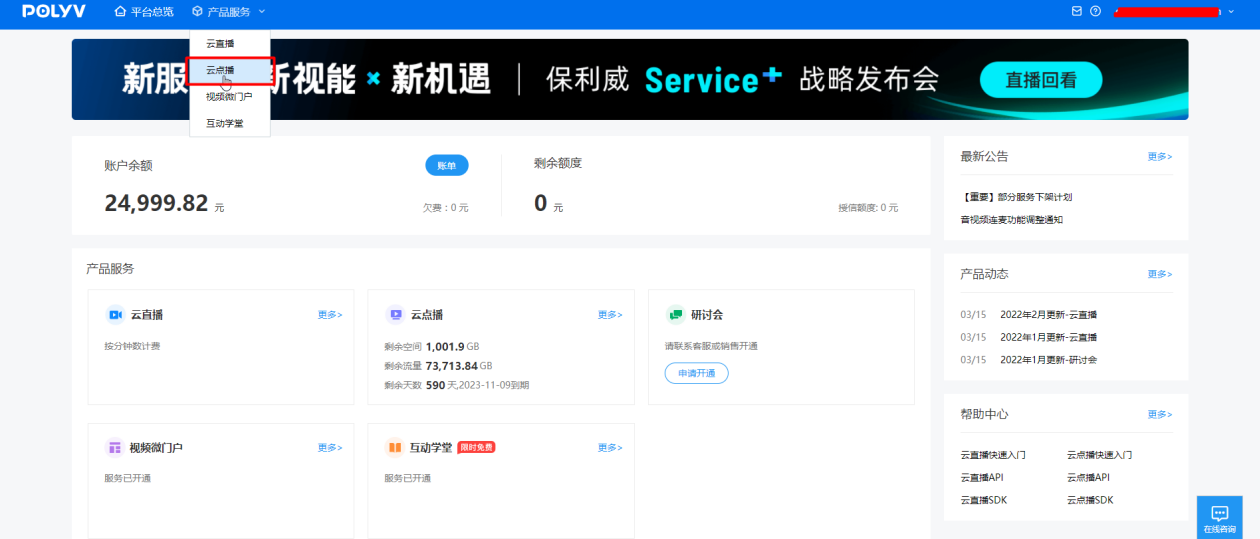Viewport: 1260px width, 539px height.
Task: Click the 账单 button
Action: click(446, 165)
